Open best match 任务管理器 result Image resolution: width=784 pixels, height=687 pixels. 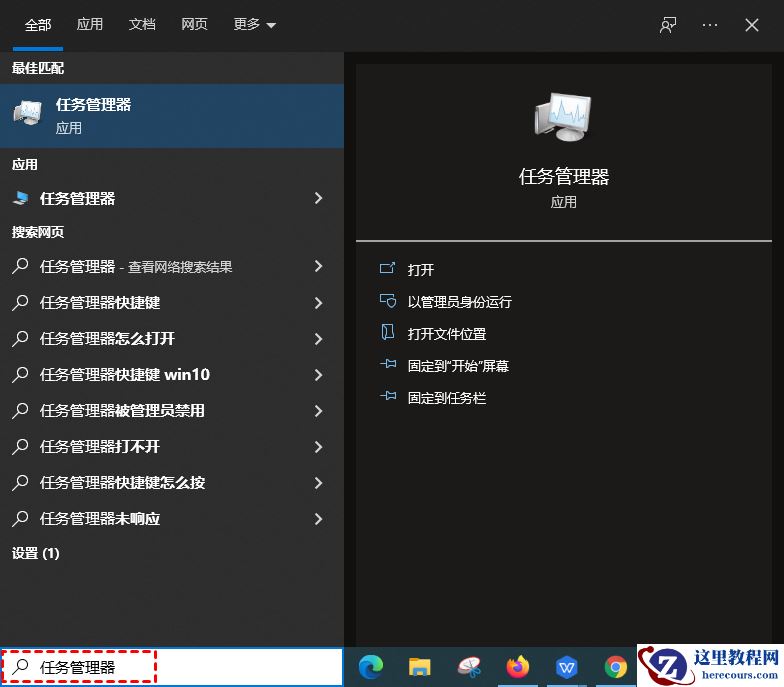tap(172, 116)
